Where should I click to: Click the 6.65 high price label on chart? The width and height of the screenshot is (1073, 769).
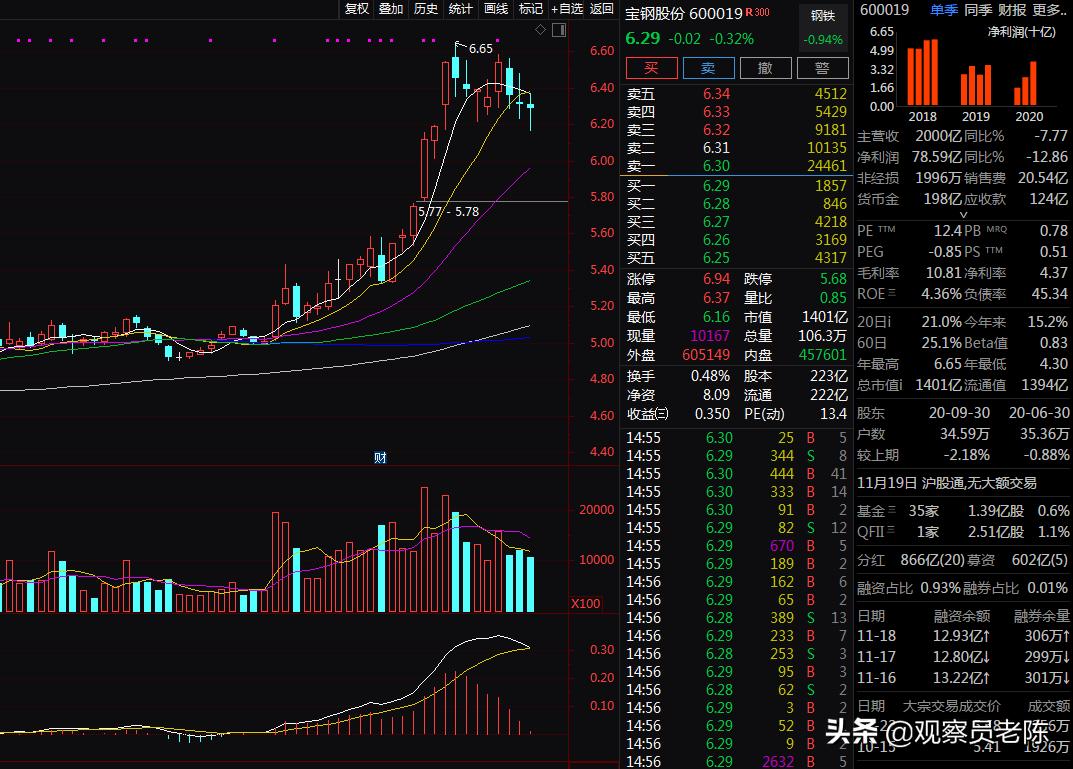pos(480,49)
